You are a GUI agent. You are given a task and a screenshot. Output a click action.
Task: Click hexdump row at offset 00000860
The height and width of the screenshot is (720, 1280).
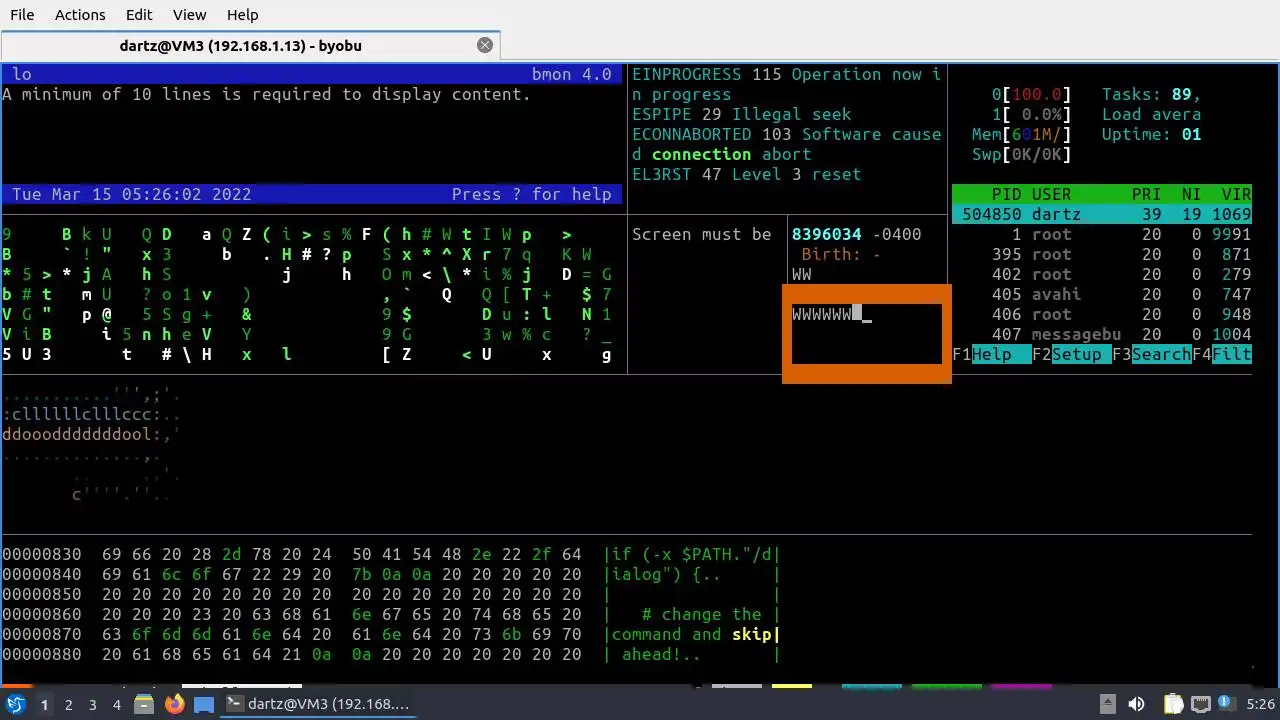391,614
